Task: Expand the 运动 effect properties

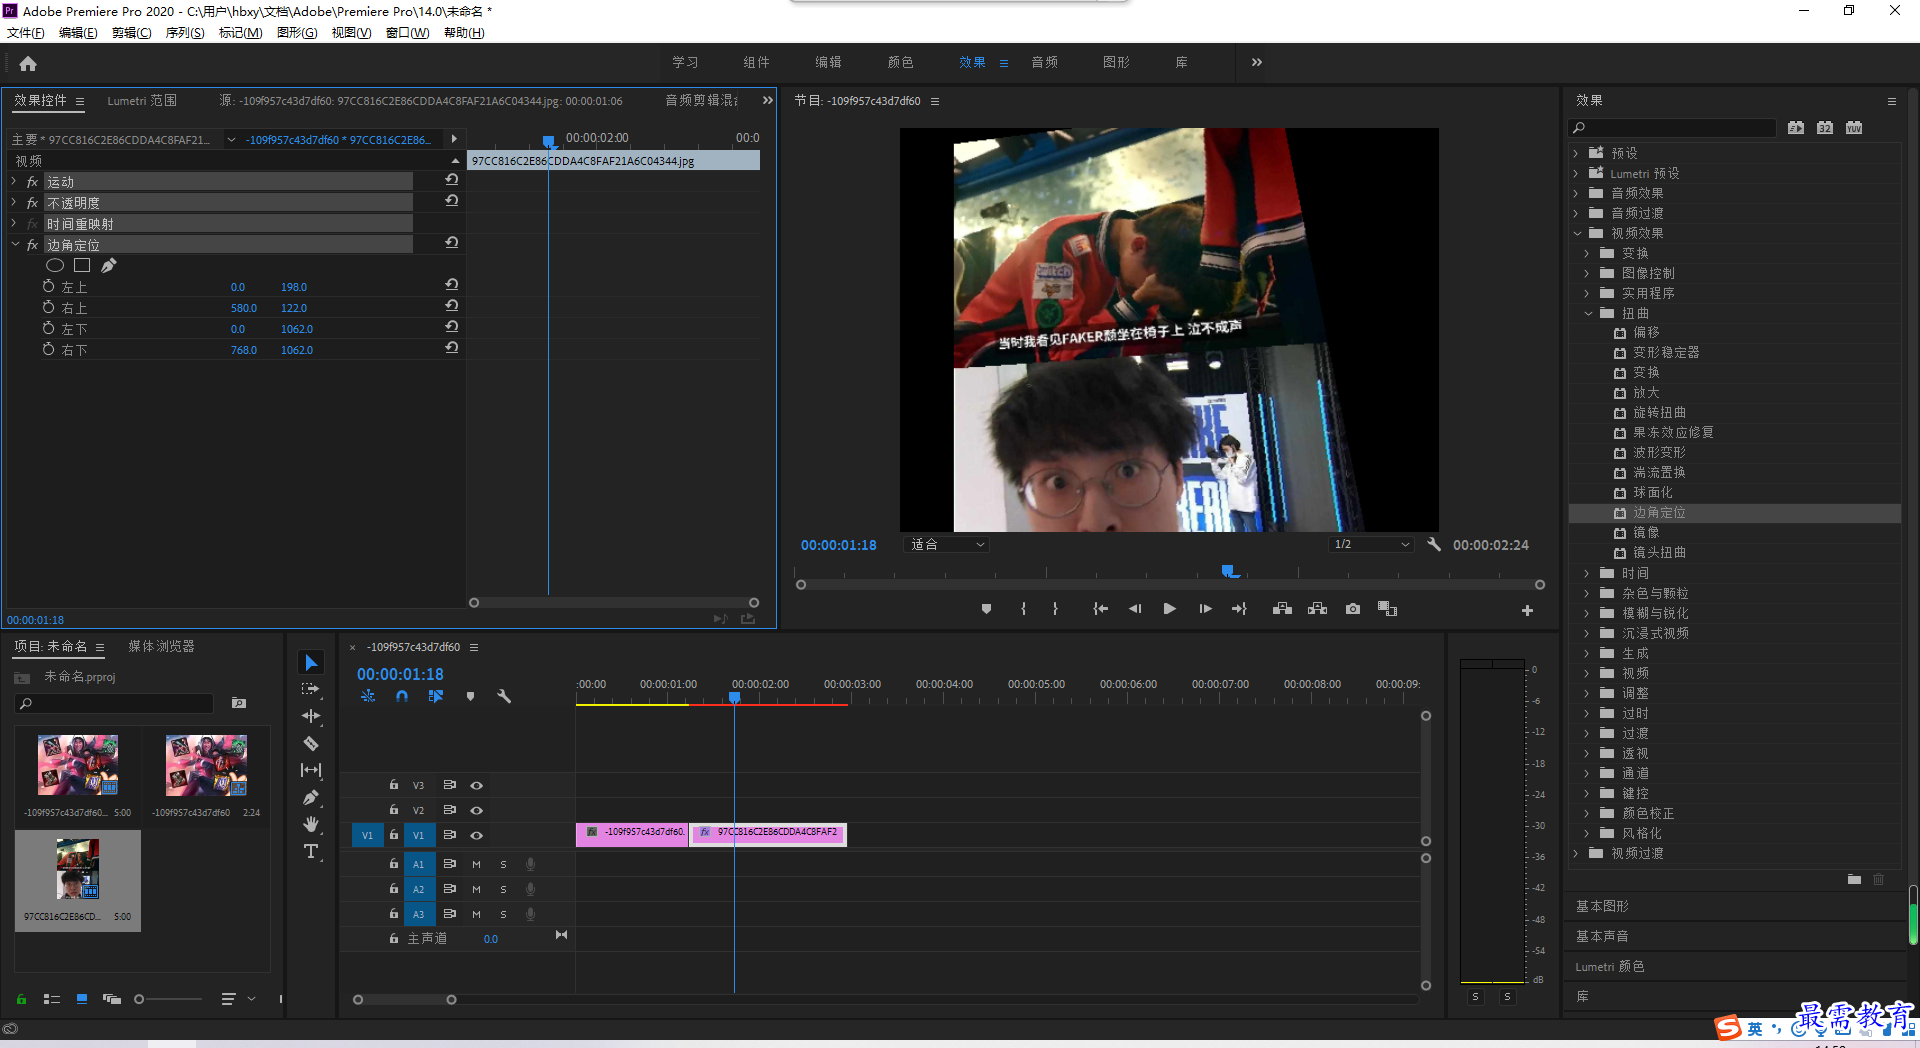Action: [x=14, y=181]
